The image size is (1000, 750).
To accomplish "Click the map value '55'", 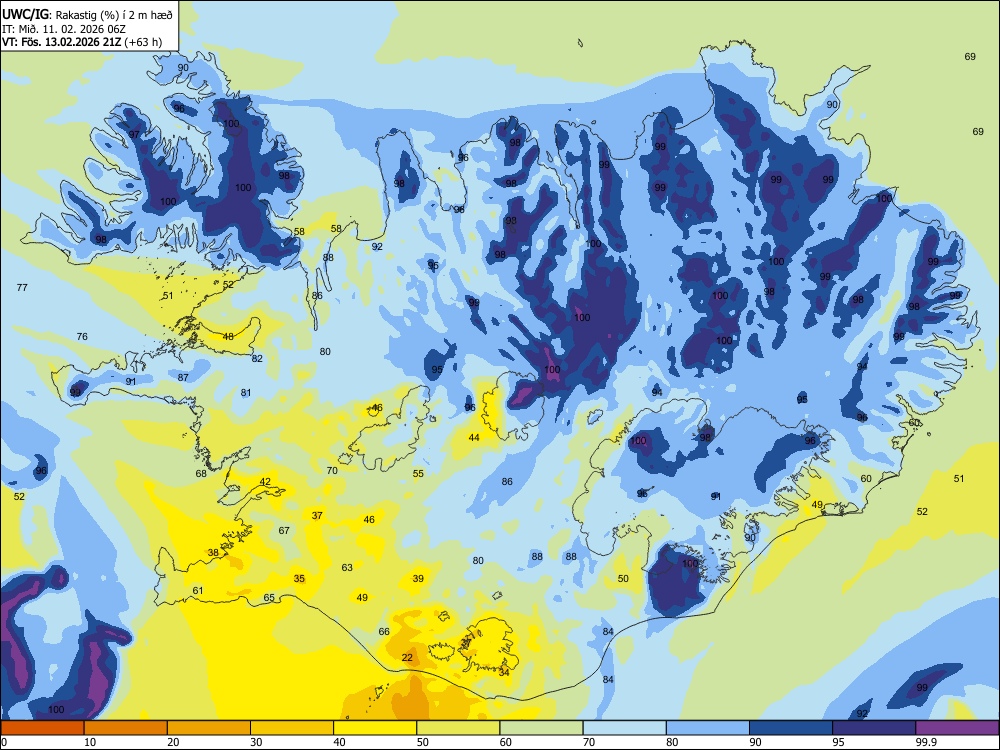I will [418, 473].
